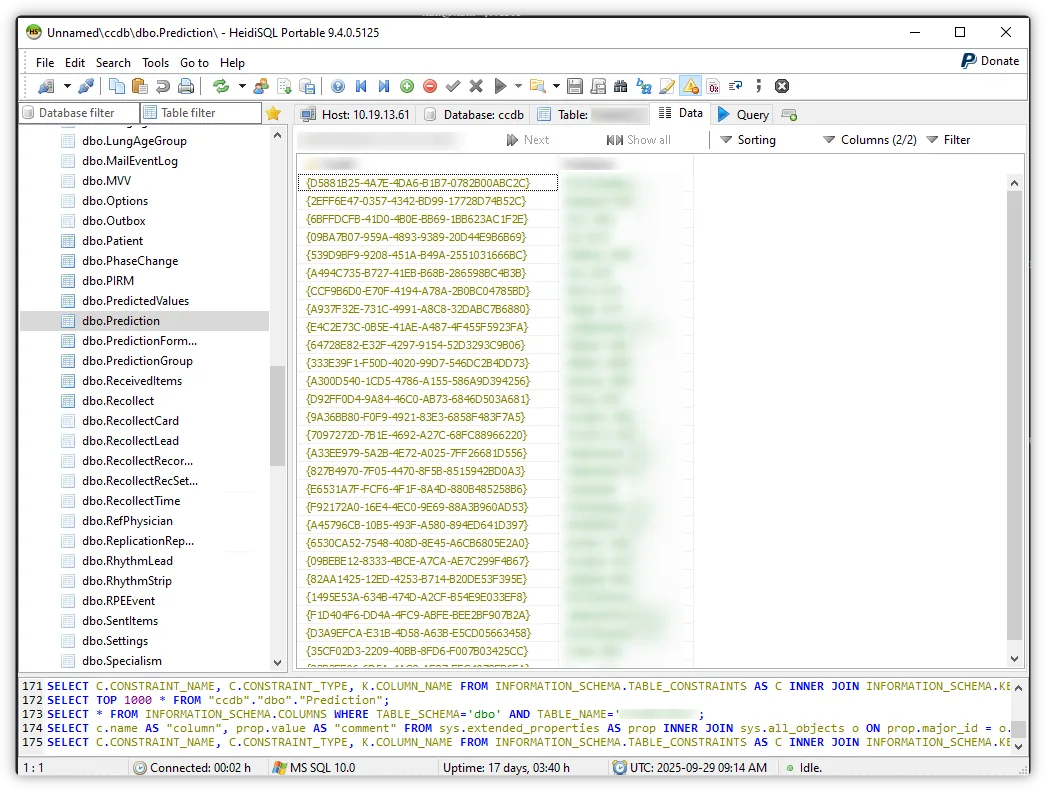The image size is (1046, 791).
Task: Open the session manager connection icon
Action: pyautogui.click(x=46, y=86)
